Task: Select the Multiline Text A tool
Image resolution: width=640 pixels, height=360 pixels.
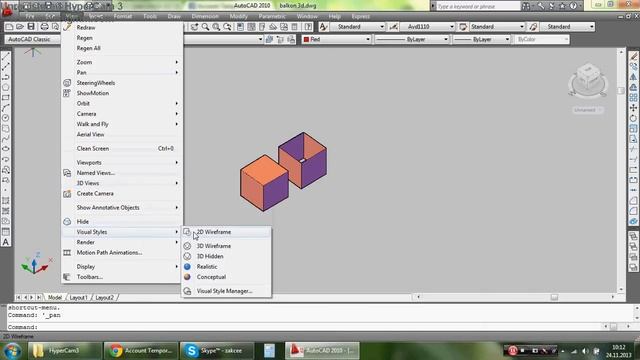Action: point(6,242)
